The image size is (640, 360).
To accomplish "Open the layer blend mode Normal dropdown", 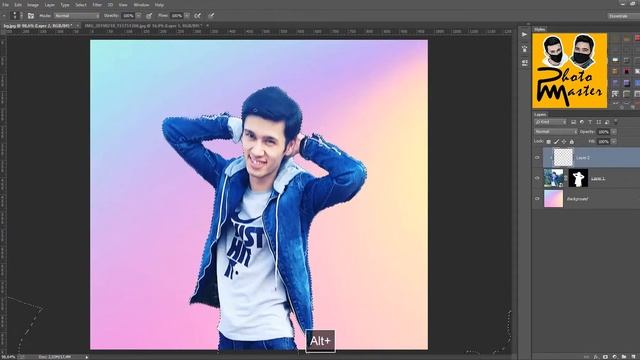I will (556, 132).
